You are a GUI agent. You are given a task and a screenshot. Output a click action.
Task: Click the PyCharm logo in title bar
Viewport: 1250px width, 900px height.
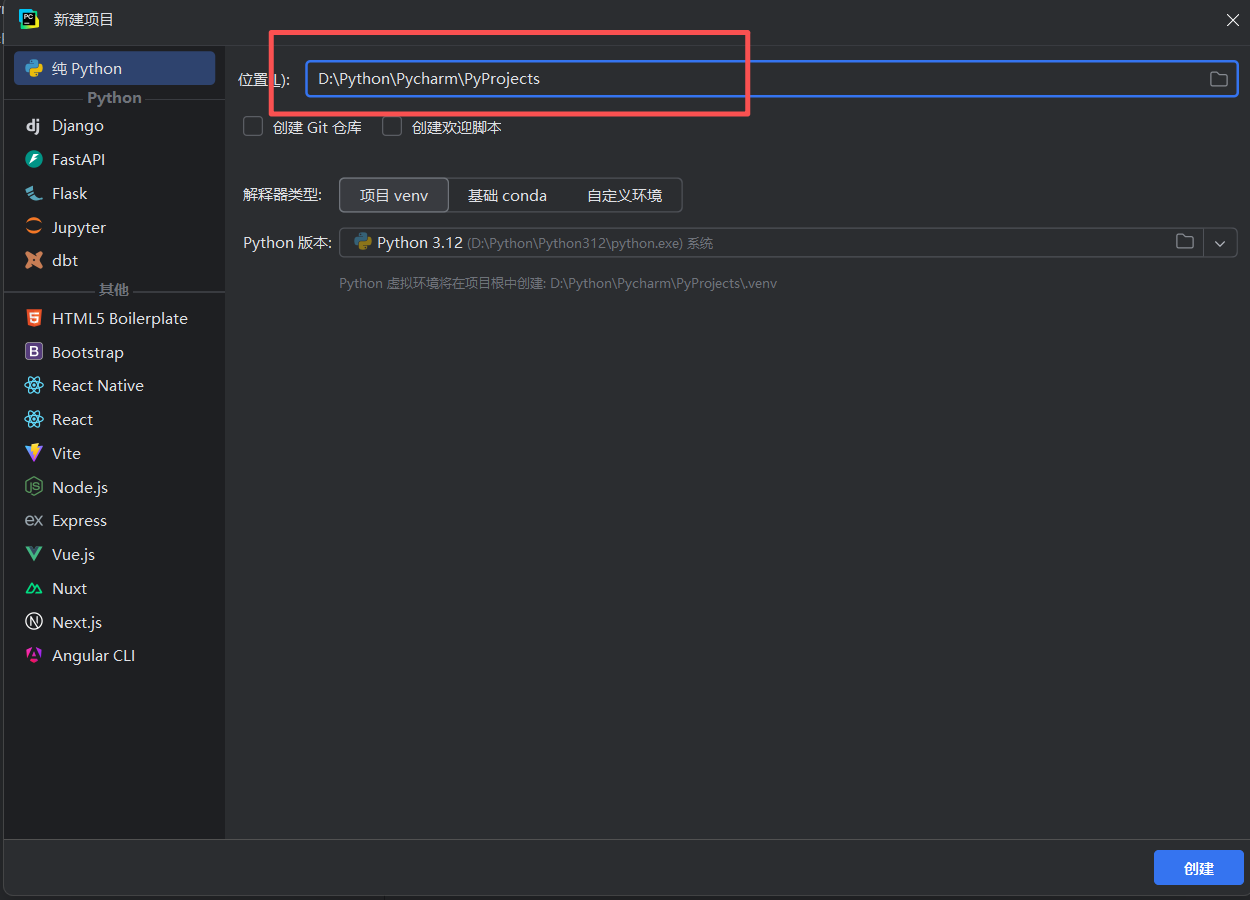[x=28, y=19]
